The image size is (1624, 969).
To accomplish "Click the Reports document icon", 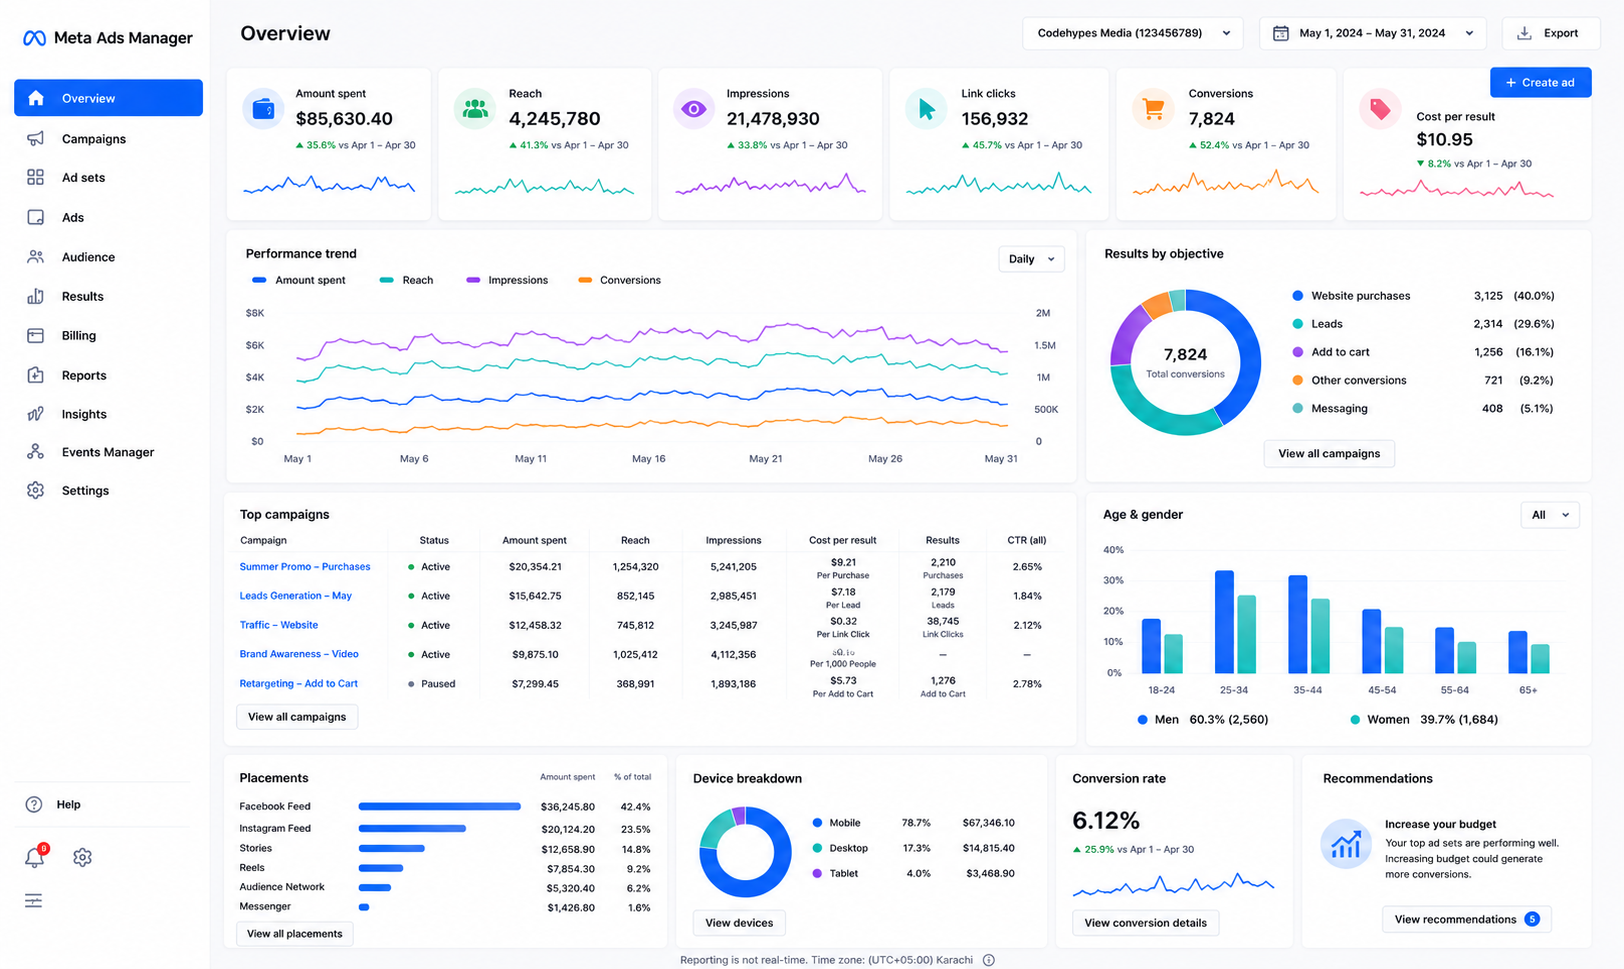I will click(x=35, y=375).
